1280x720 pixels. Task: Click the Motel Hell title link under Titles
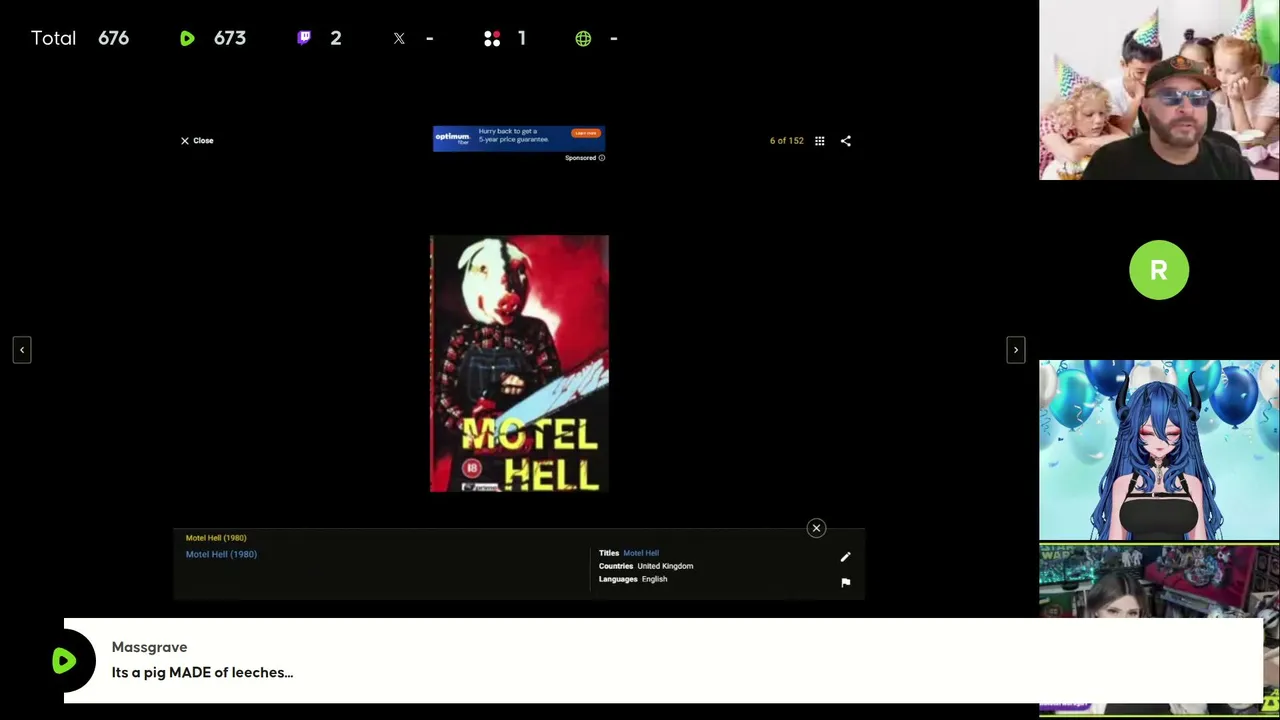641,553
